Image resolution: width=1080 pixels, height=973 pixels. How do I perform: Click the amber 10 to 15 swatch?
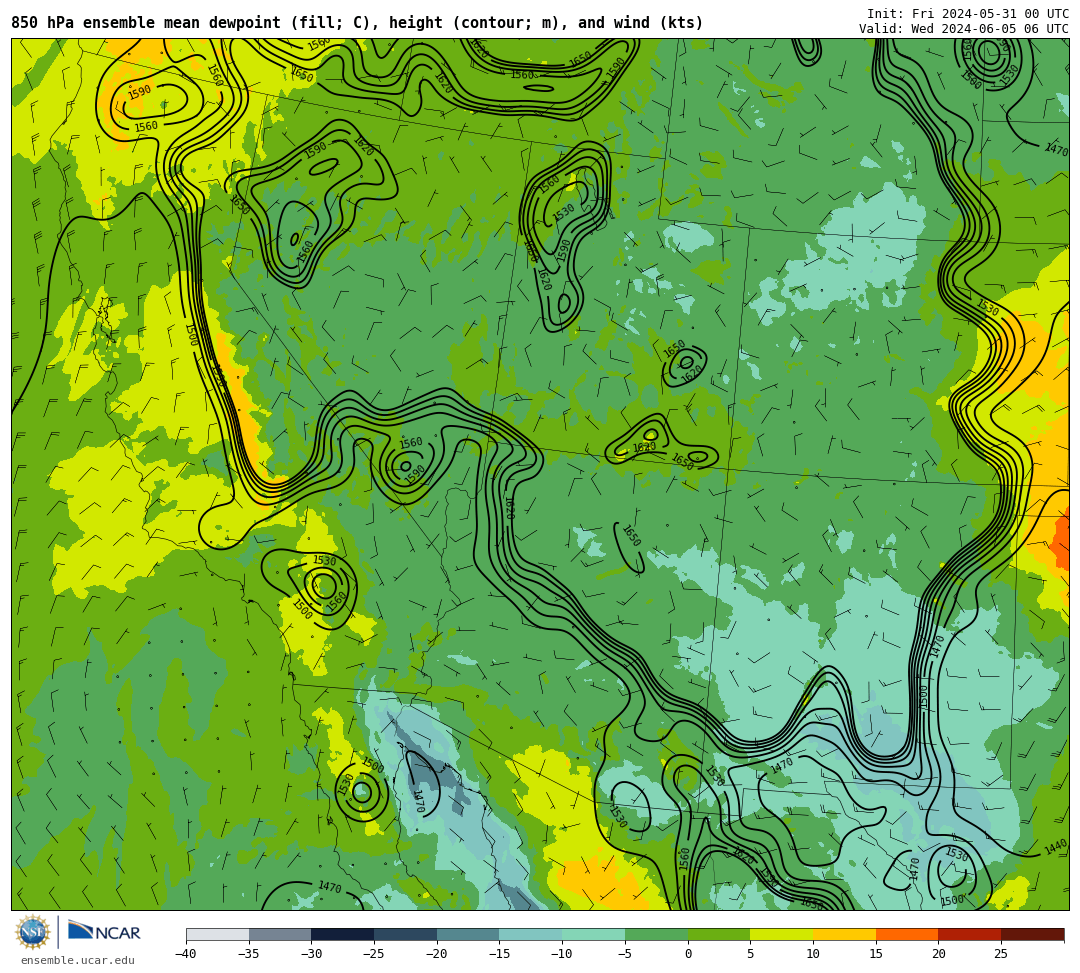pos(844,934)
